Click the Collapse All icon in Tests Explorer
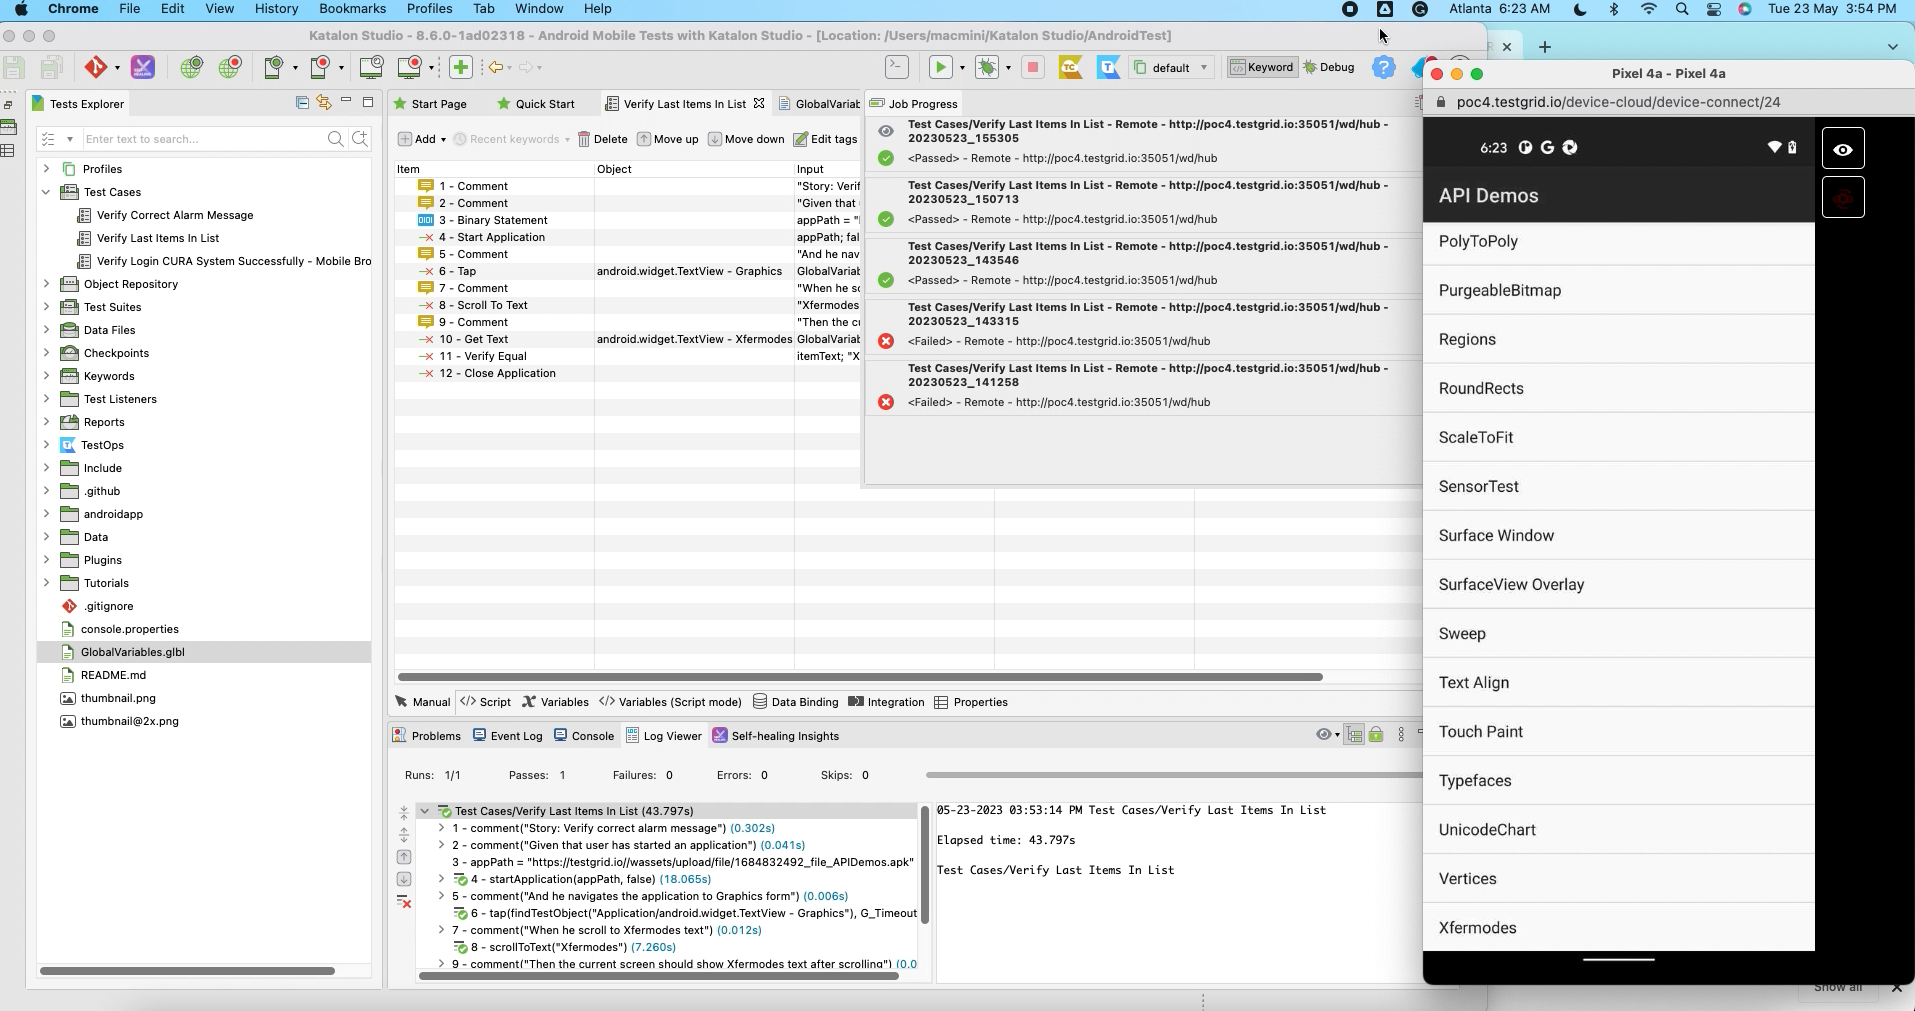The image size is (1915, 1011). 302,102
